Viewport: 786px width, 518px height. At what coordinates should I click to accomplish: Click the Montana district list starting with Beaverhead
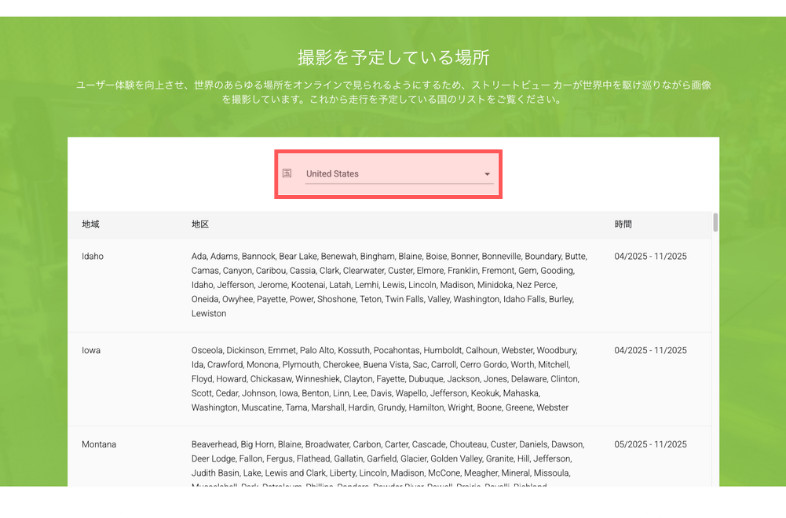click(387, 465)
